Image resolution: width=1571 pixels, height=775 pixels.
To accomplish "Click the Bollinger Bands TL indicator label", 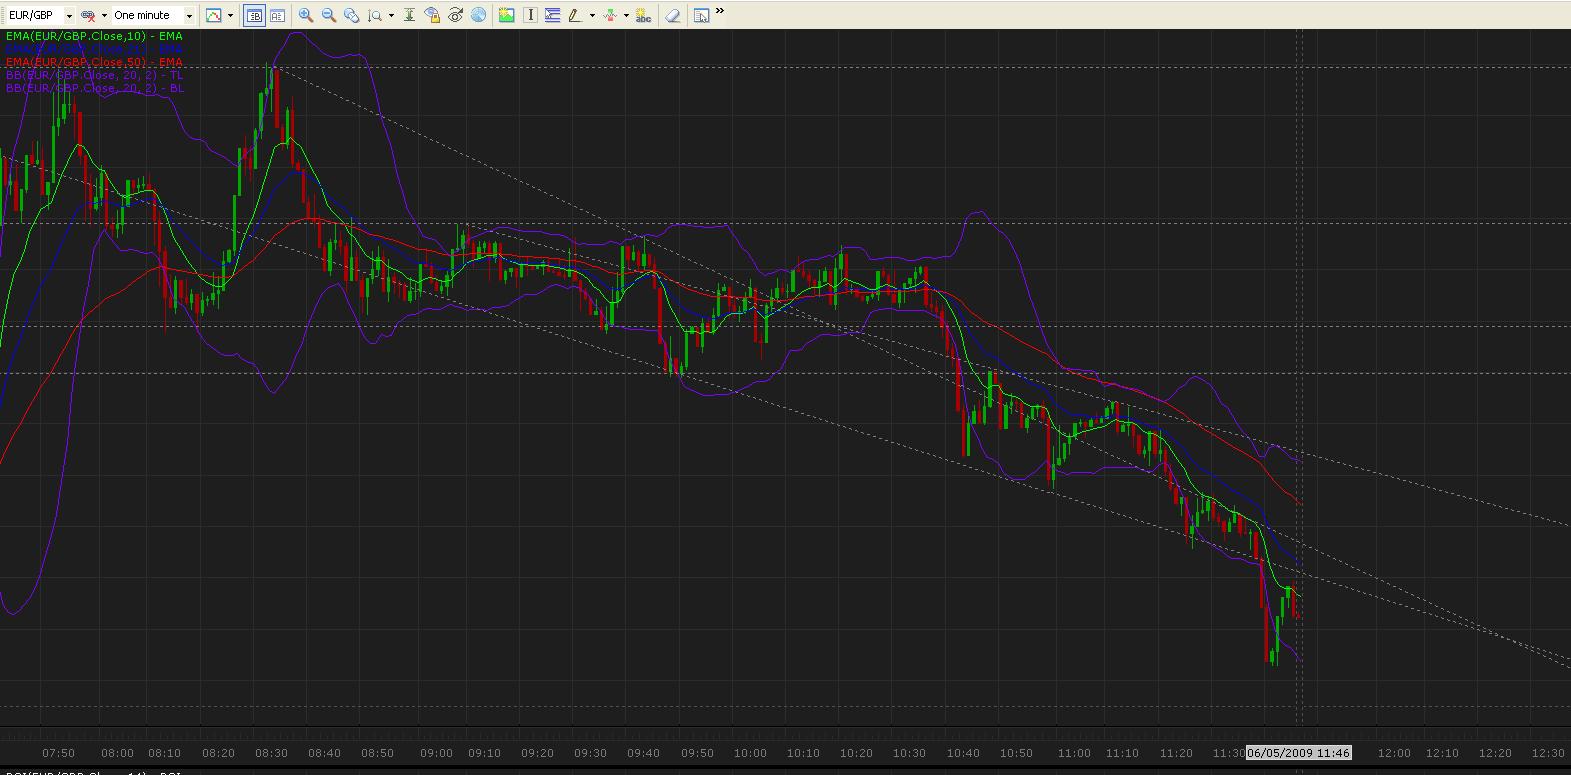I will pyautogui.click(x=94, y=75).
